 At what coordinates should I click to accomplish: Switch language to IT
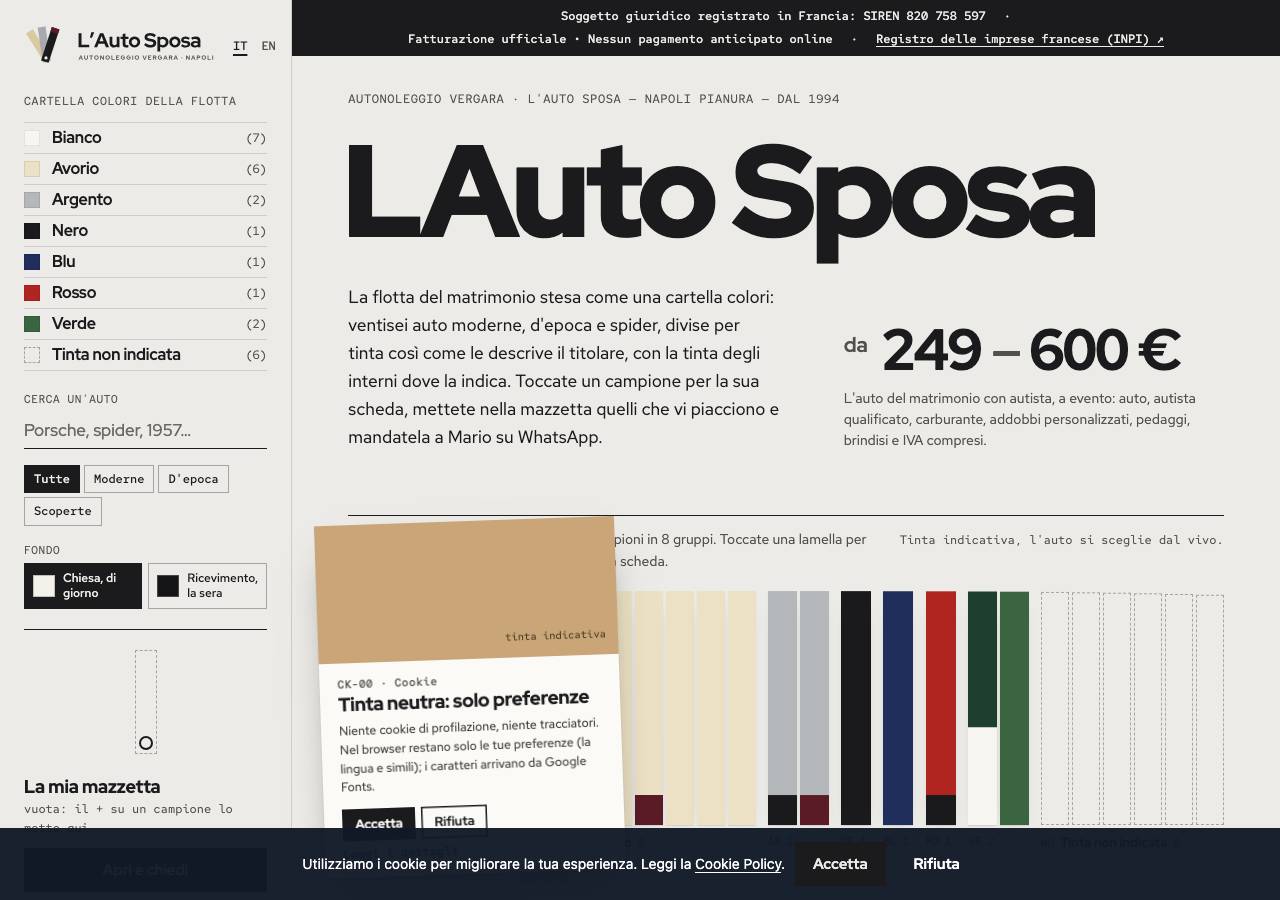click(x=240, y=46)
